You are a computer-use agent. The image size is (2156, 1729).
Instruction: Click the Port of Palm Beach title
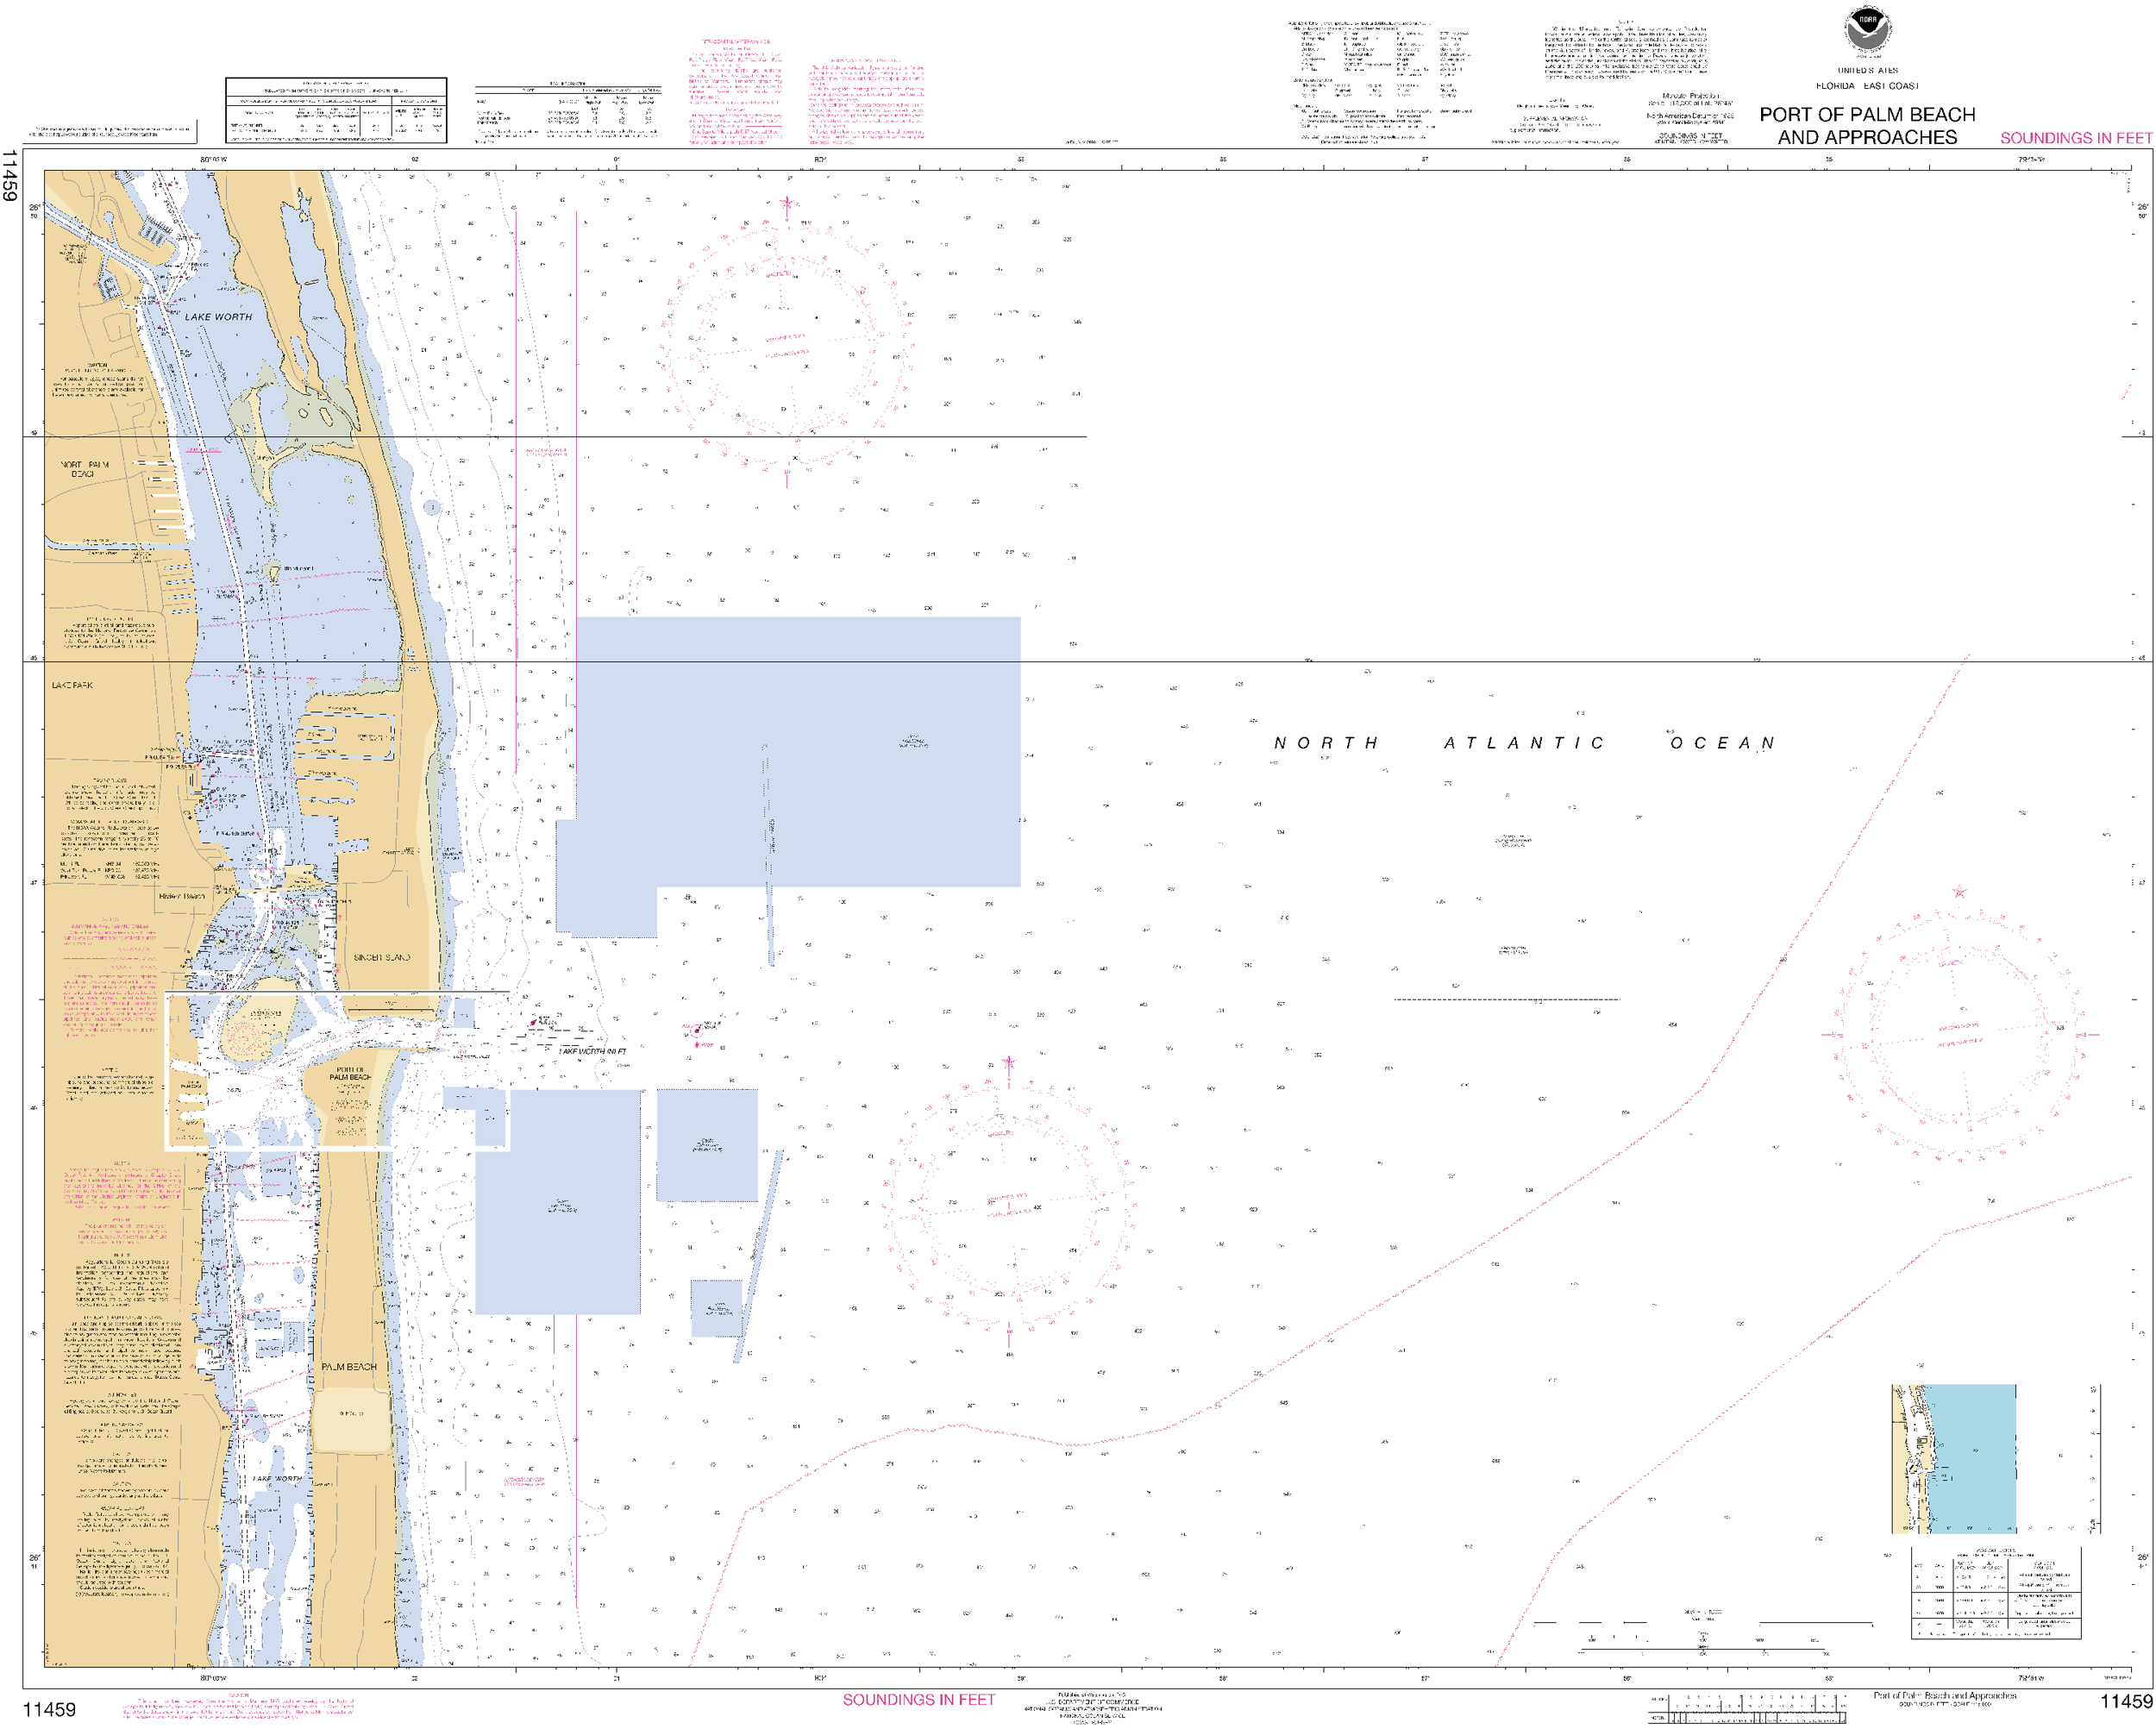point(1866,126)
